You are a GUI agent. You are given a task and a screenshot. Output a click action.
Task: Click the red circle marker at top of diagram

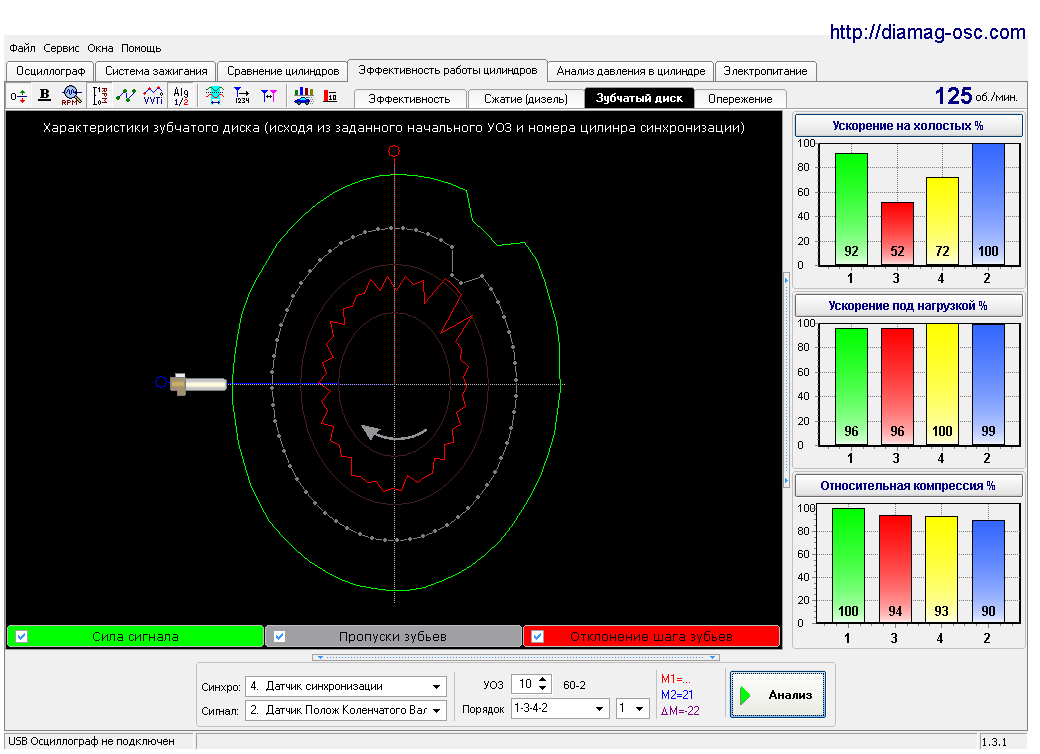(x=394, y=151)
